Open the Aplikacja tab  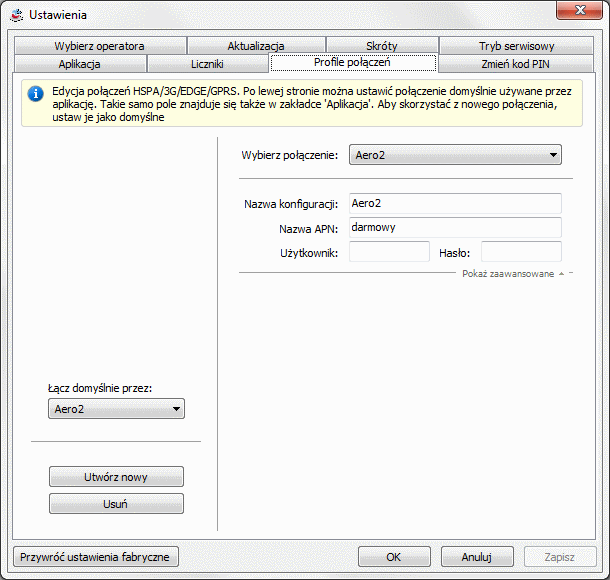pos(79,64)
